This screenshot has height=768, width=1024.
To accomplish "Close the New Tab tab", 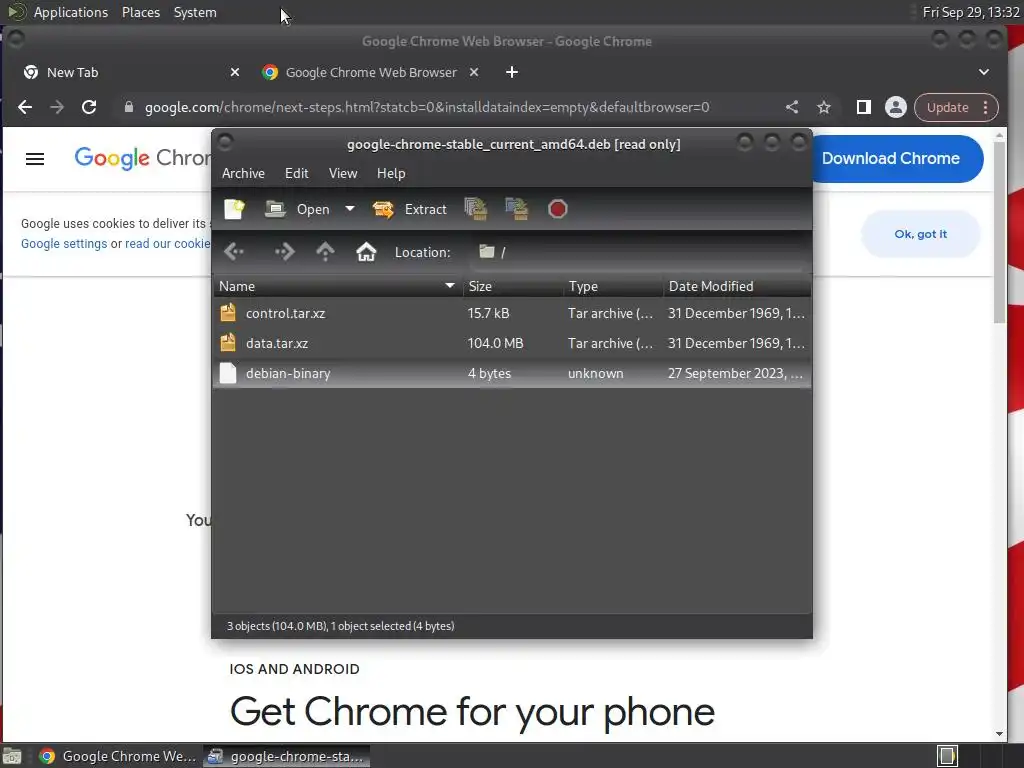I will [x=235, y=72].
